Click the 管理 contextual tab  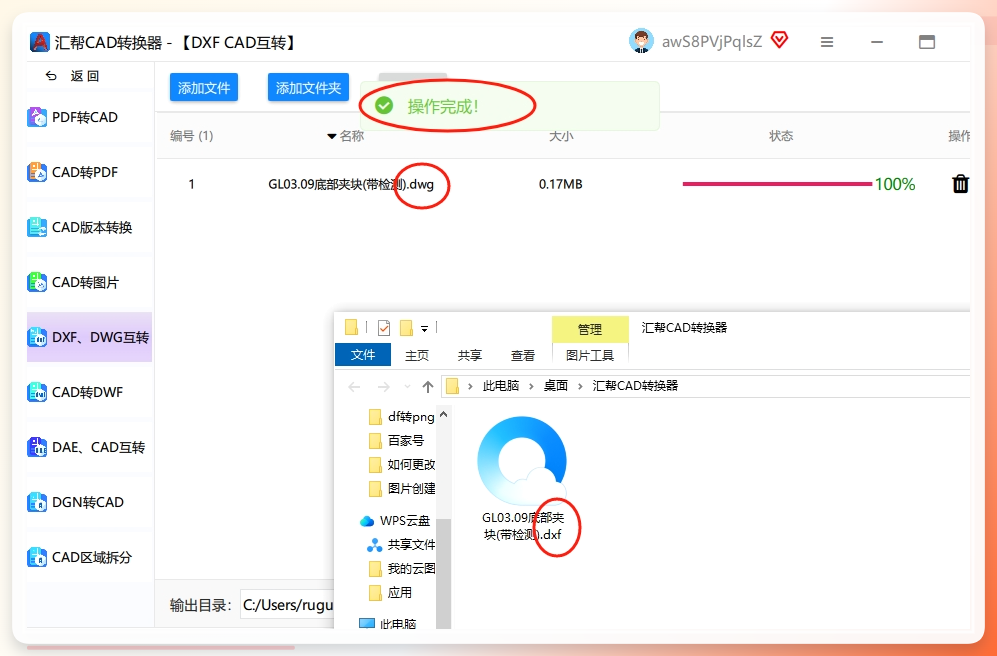590,329
